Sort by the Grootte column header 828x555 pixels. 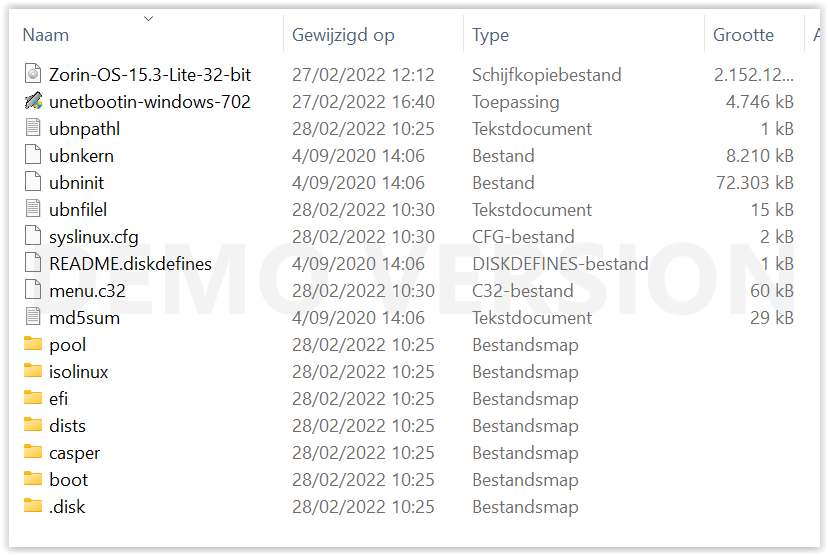pos(743,36)
